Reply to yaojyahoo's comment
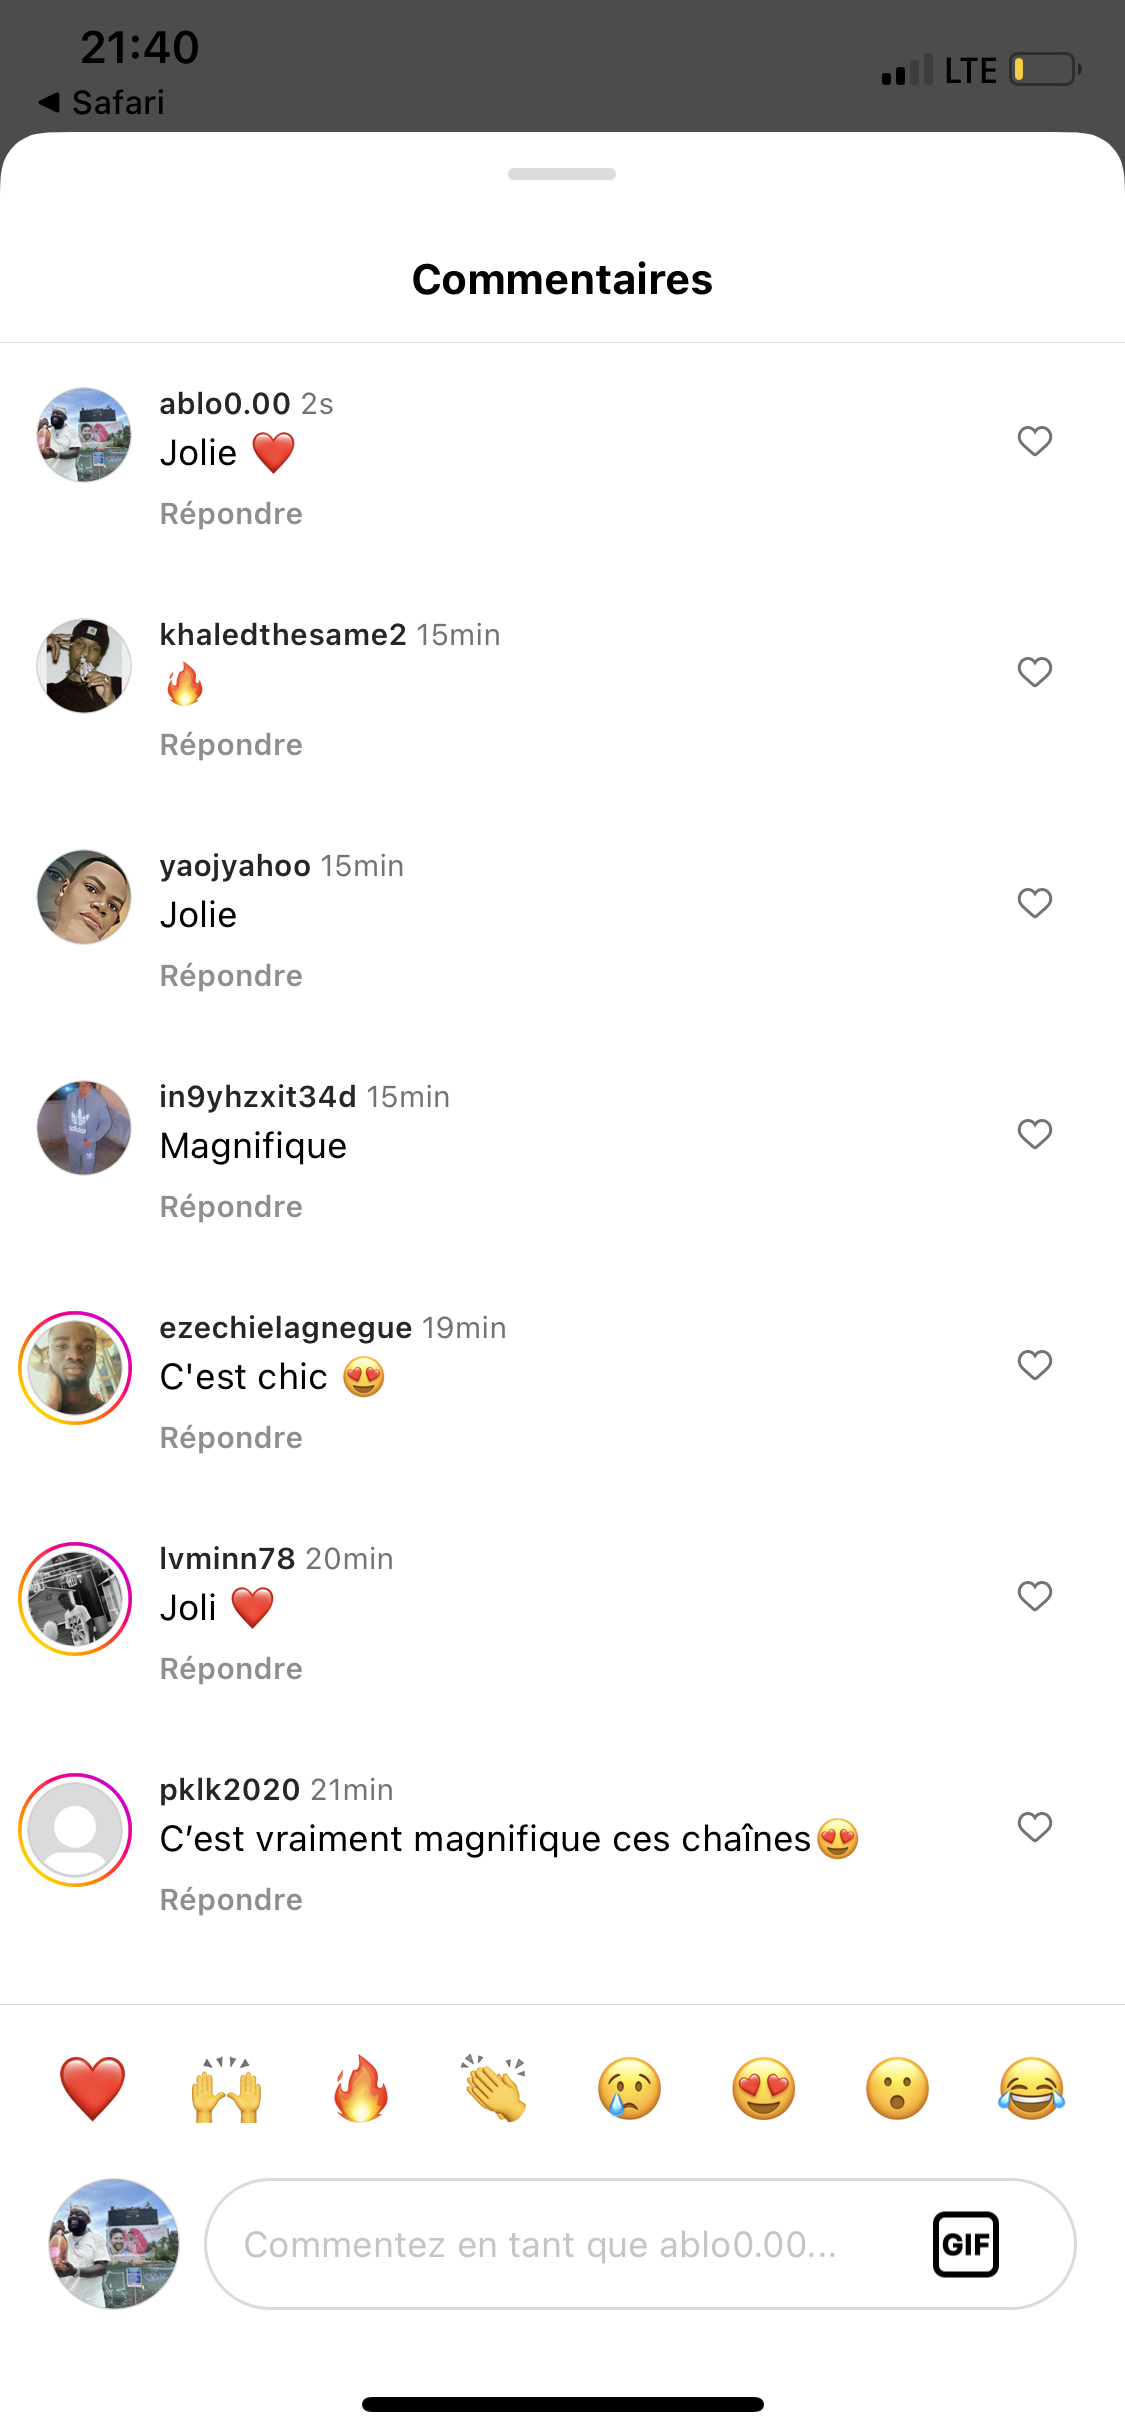The height and width of the screenshot is (2436, 1125). point(231,976)
